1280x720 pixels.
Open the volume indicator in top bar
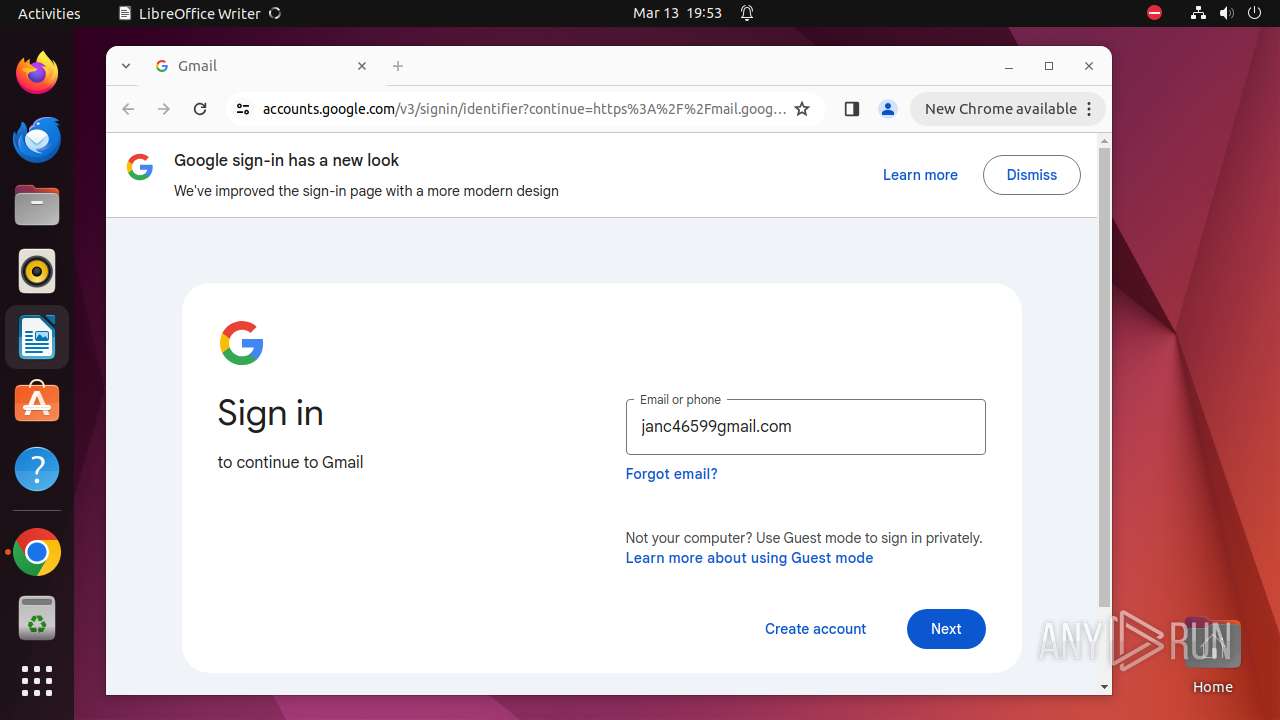pyautogui.click(x=1226, y=13)
